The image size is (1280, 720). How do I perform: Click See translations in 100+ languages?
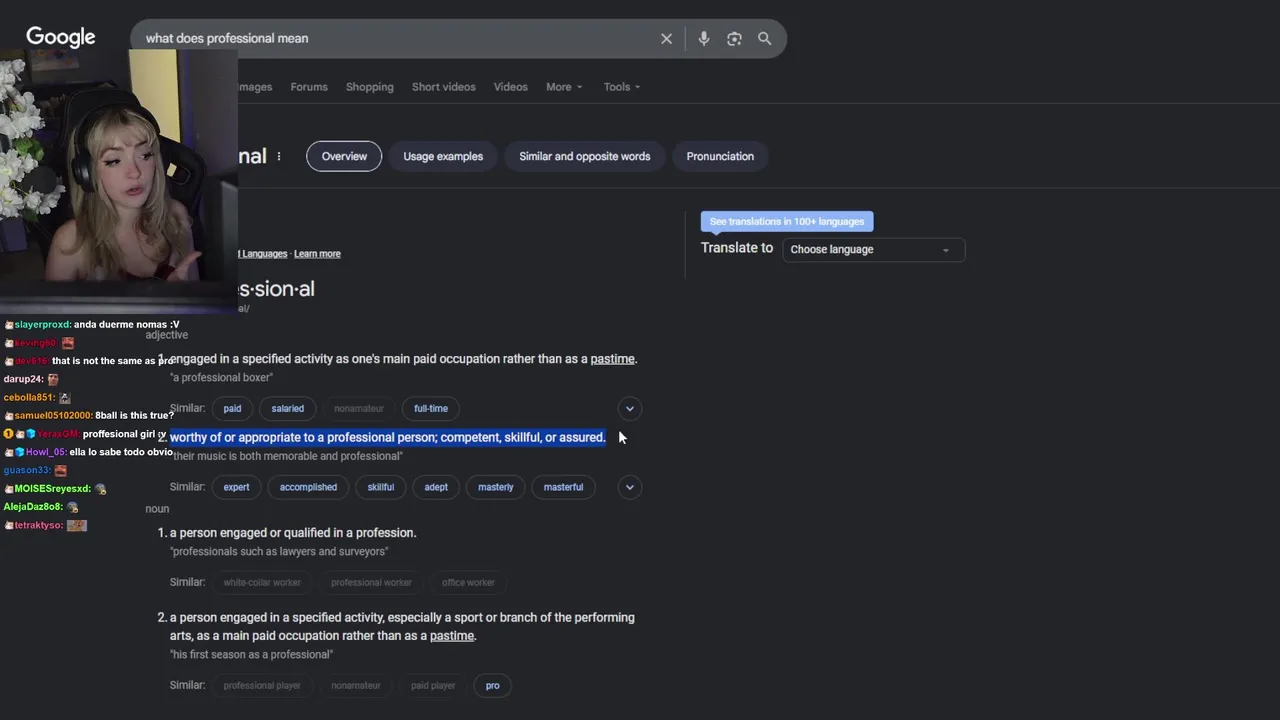(787, 221)
